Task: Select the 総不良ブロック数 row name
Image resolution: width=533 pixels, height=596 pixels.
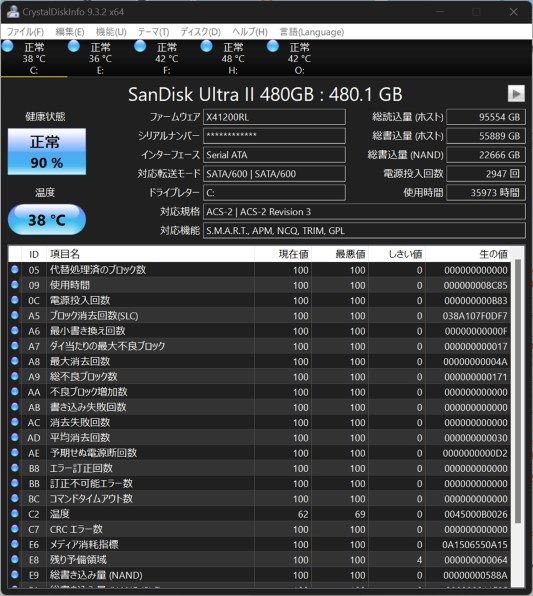Action: [84, 376]
